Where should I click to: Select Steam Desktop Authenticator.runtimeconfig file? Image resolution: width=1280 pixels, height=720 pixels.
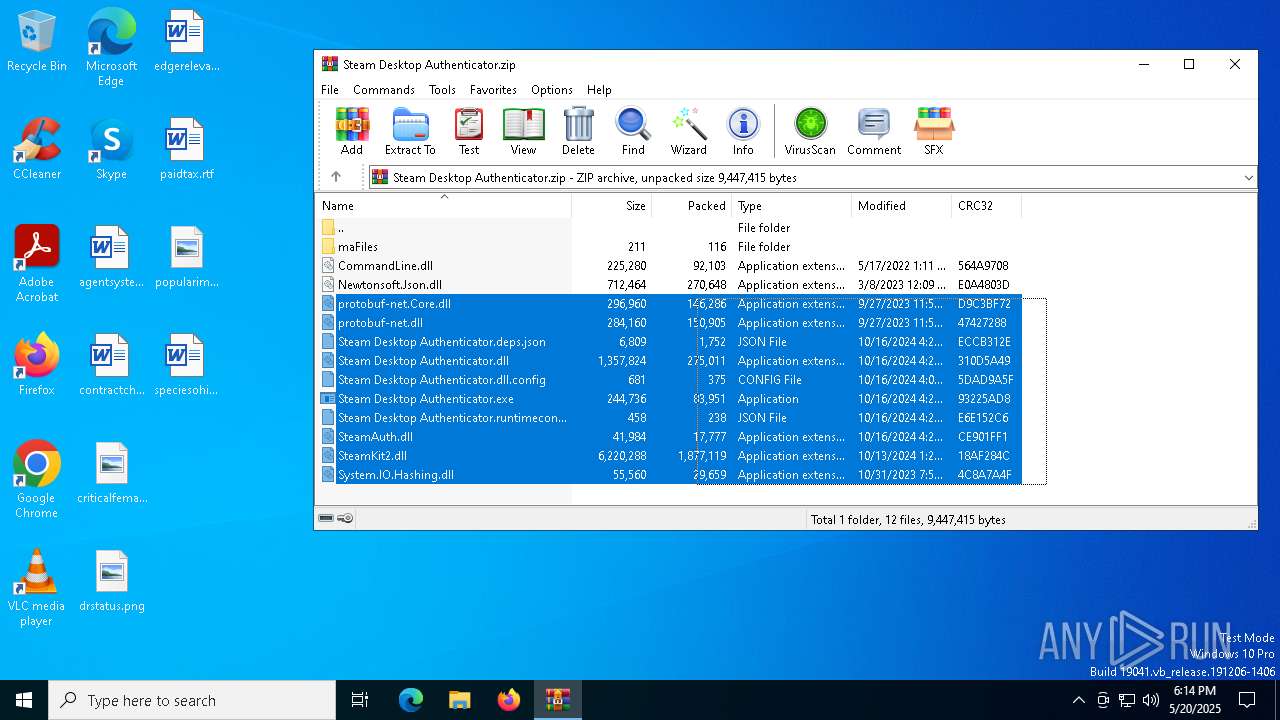(x=670, y=418)
